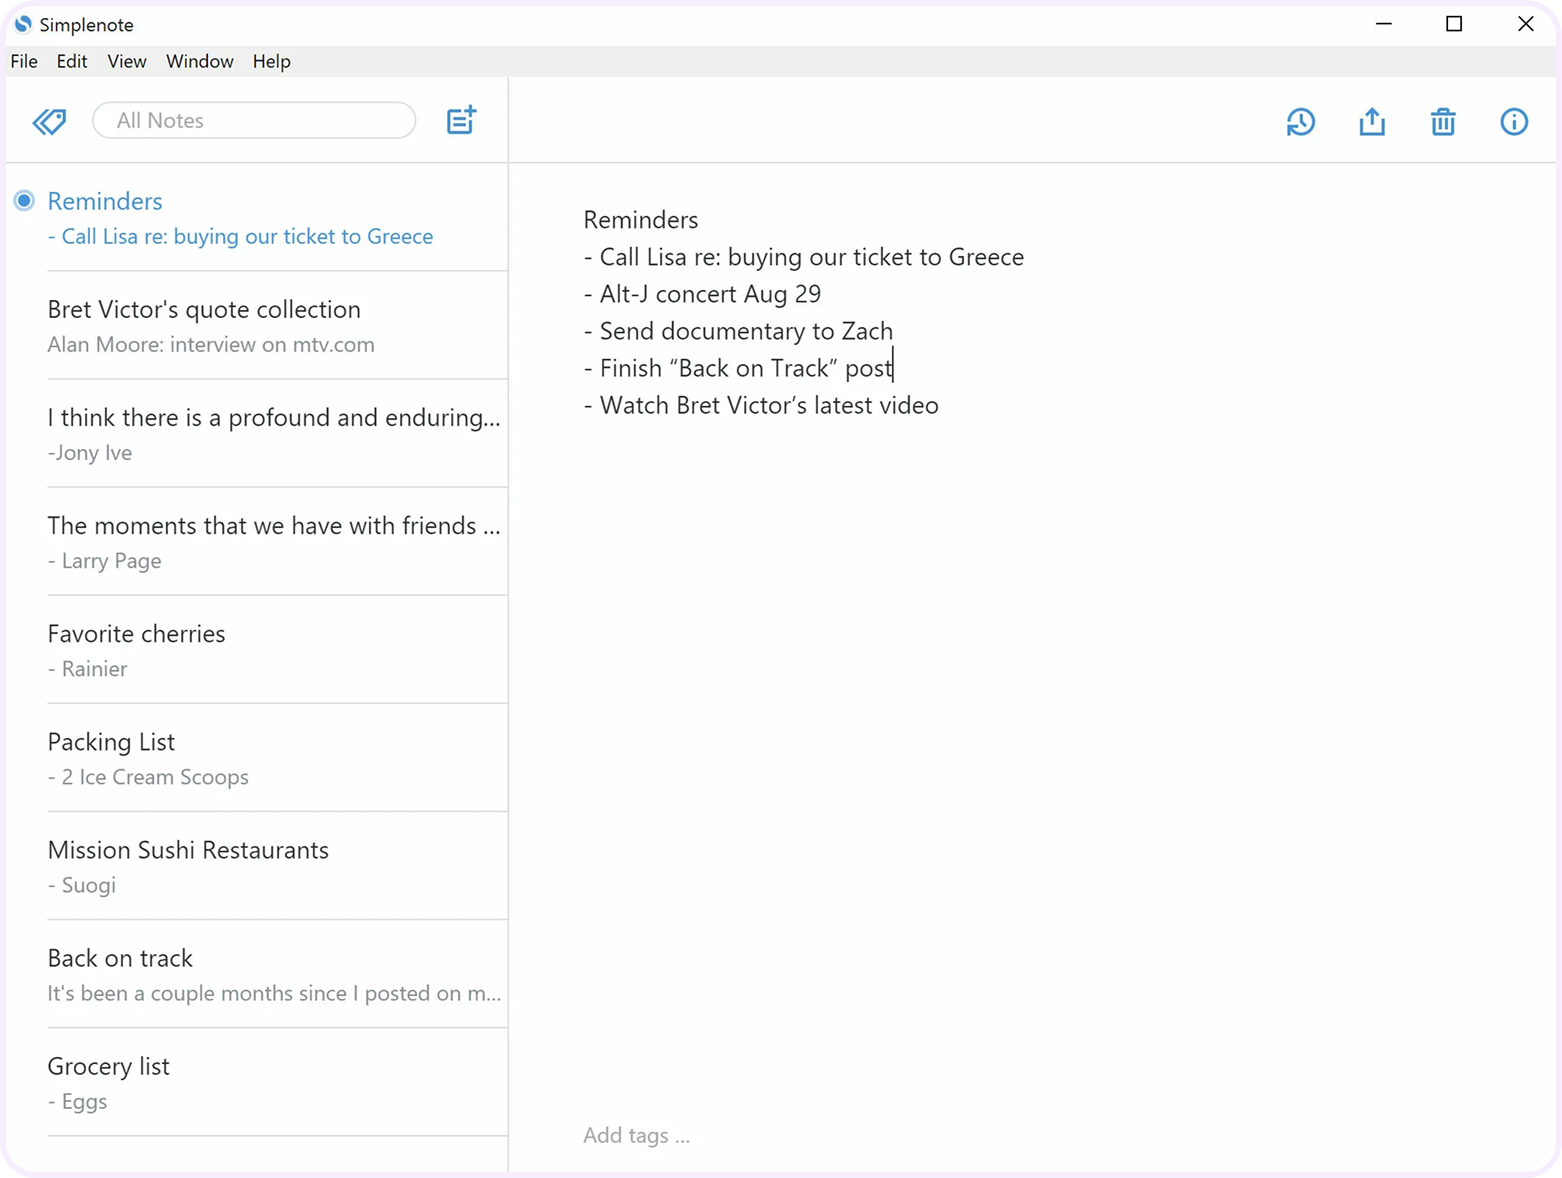Show note info icon
The width and height of the screenshot is (1562, 1178).
click(1514, 122)
